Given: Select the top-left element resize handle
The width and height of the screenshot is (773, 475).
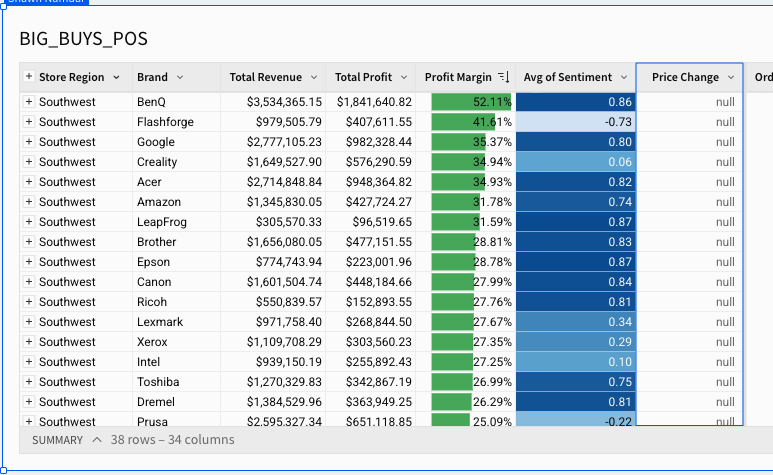Looking at the screenshot, I should click(3, 6).
